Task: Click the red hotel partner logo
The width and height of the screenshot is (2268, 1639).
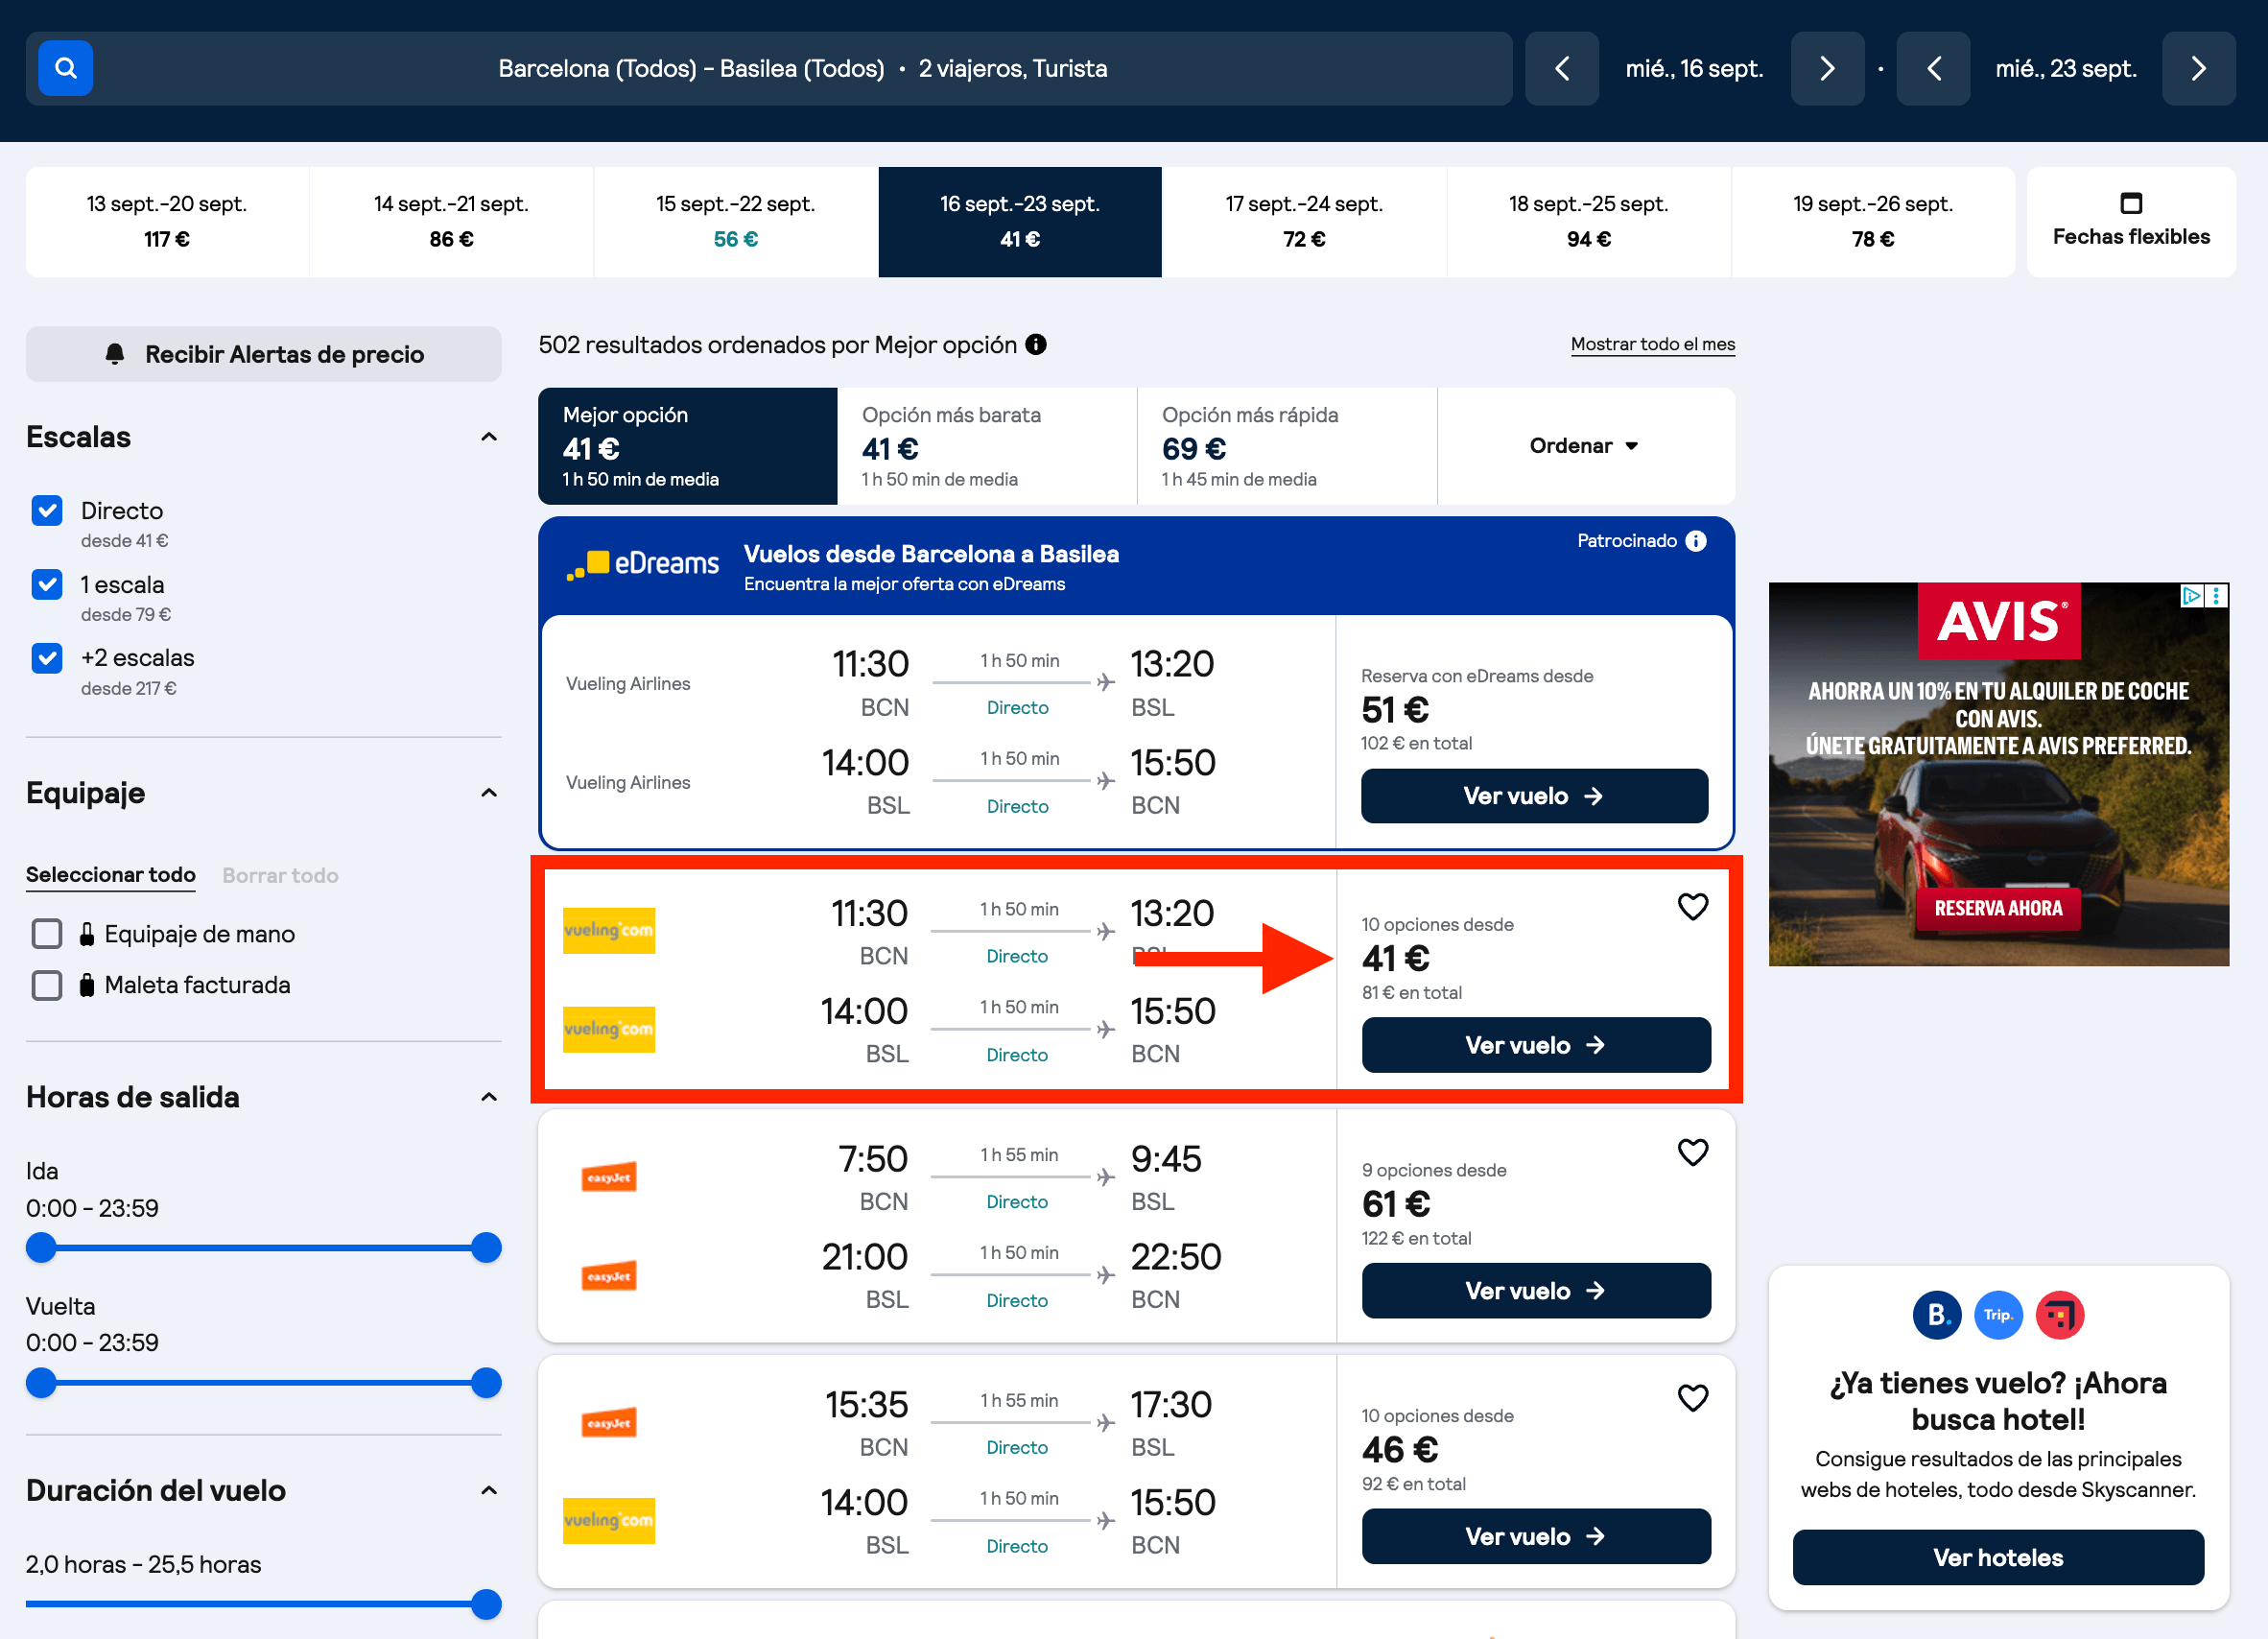Action: (x=2059, y=1314)
